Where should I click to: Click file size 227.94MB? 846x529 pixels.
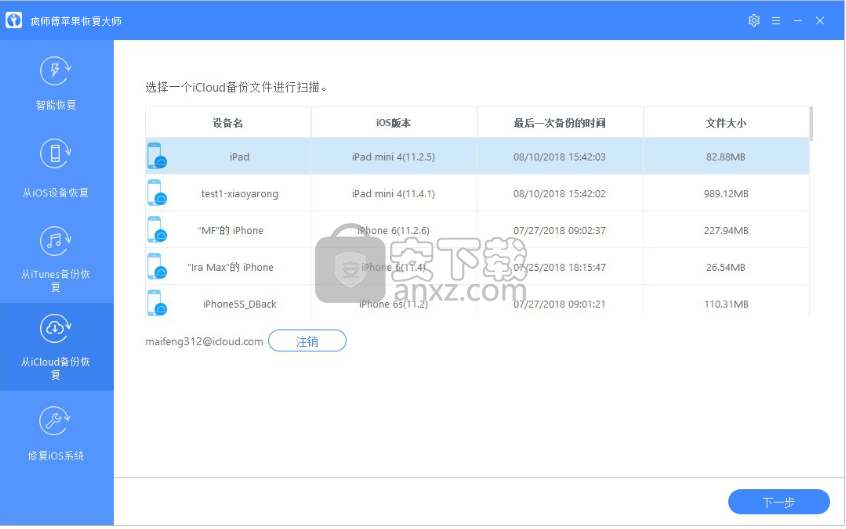point(726,230)
